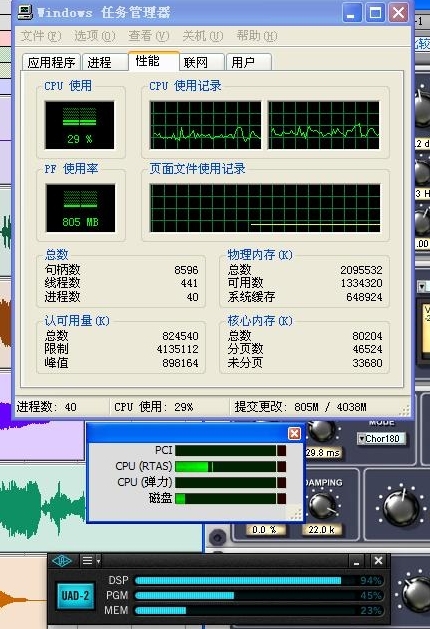430x629 pixels.
Task: Click the first CPU usage history graph
Action: [x=205, y=125]
